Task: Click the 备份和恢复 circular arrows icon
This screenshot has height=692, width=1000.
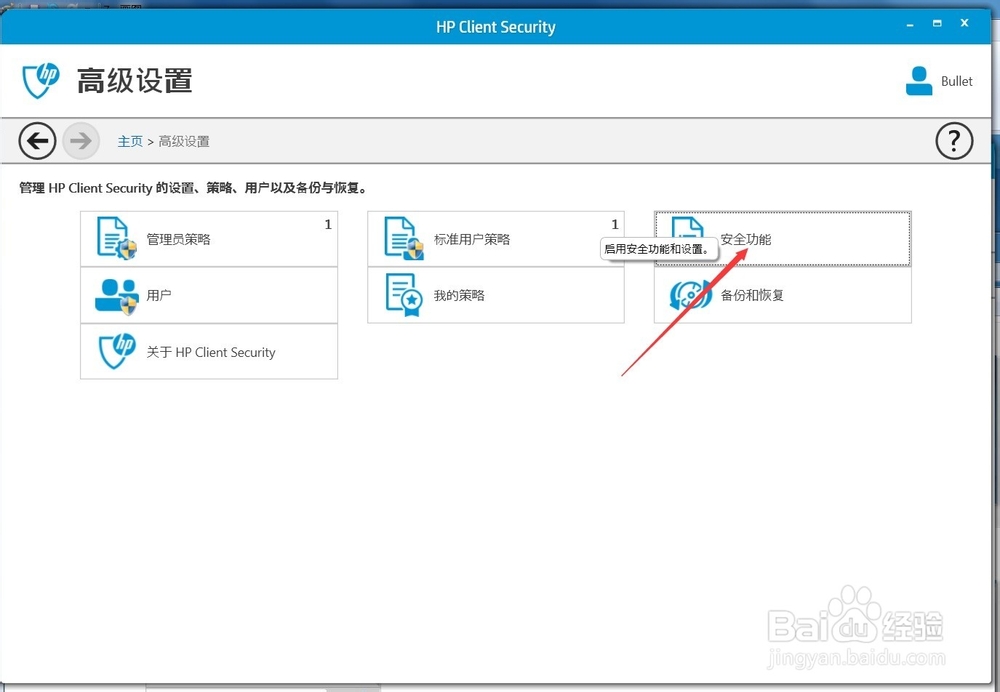Action: 691,295
